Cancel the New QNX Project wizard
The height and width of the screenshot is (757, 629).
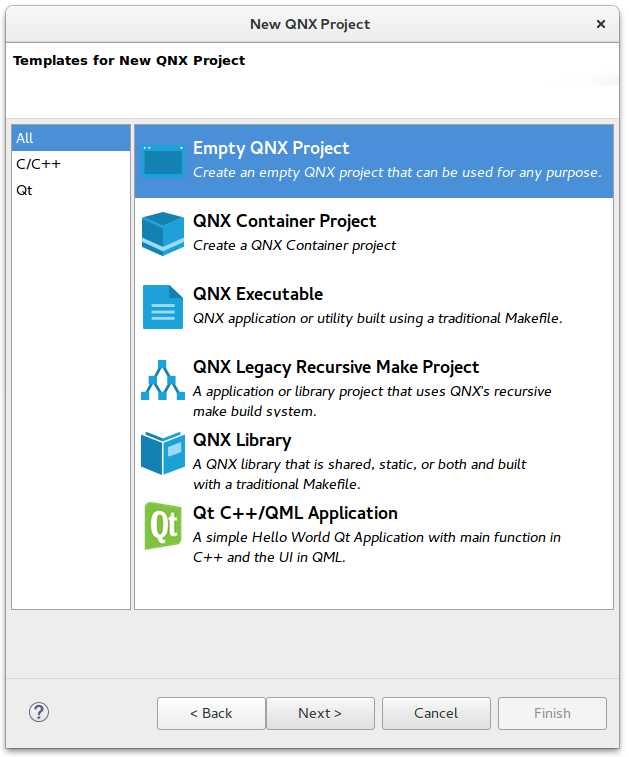pyautogui.click(x=436, y=713)
